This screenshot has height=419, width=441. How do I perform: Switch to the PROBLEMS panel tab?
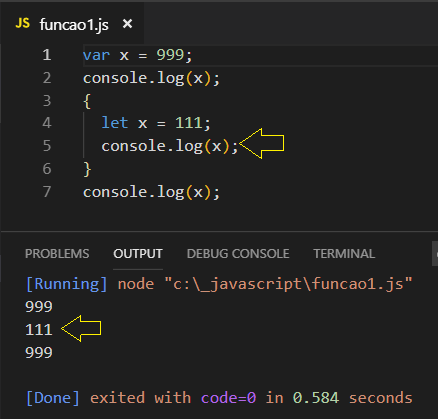(57, 254)
